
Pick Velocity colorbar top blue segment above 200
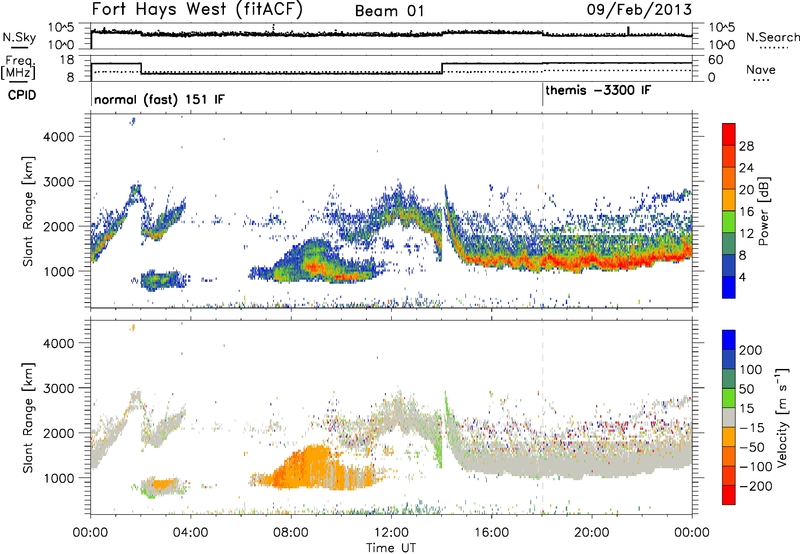(729, 340)
